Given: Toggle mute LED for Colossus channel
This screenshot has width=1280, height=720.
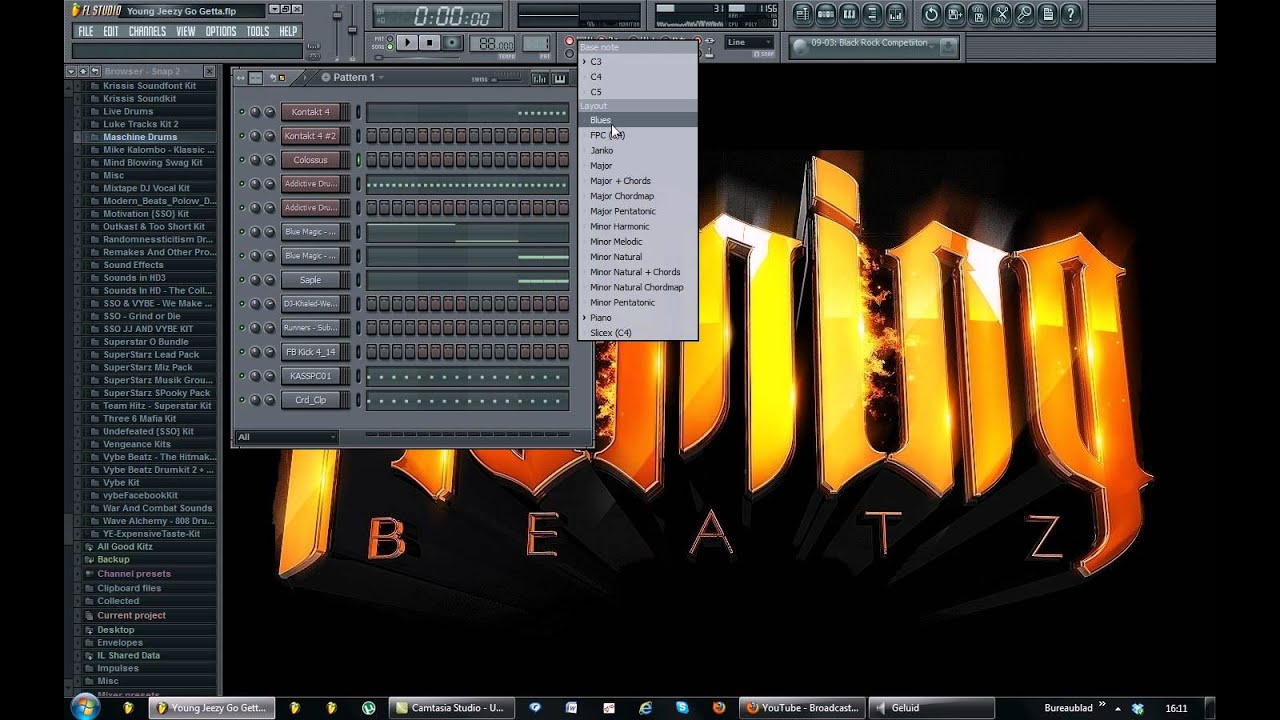Looking at the screenshot, I should [x=241, y=160].
